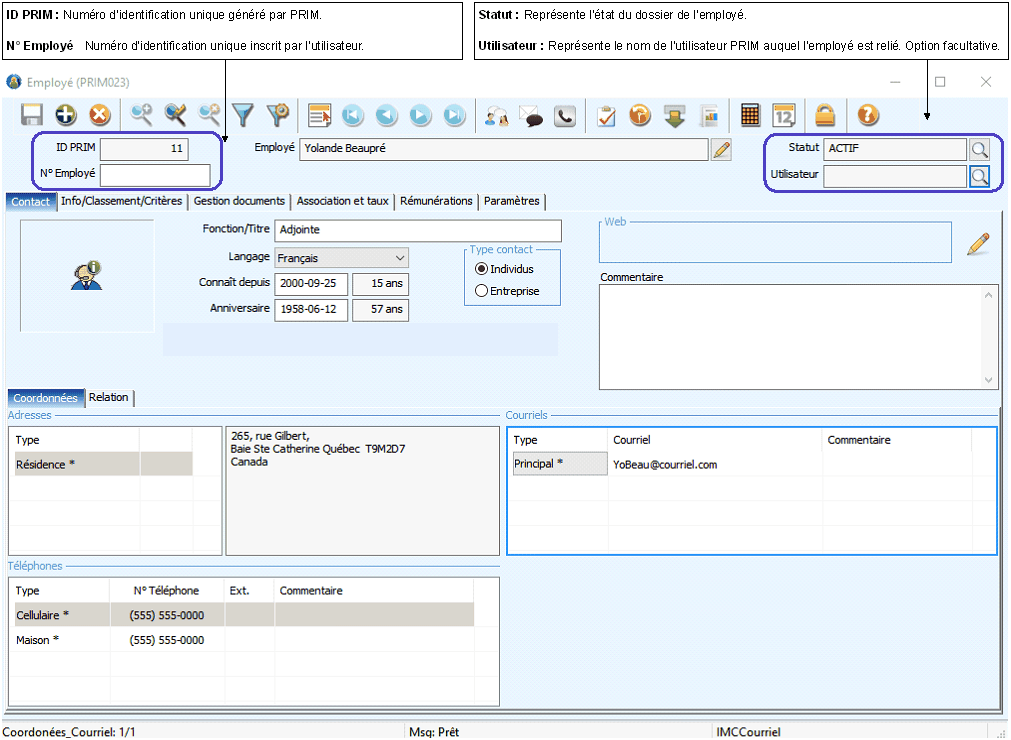Click the red delete record icon
This screenshot has width=1011, height=740.
(99, 116)
